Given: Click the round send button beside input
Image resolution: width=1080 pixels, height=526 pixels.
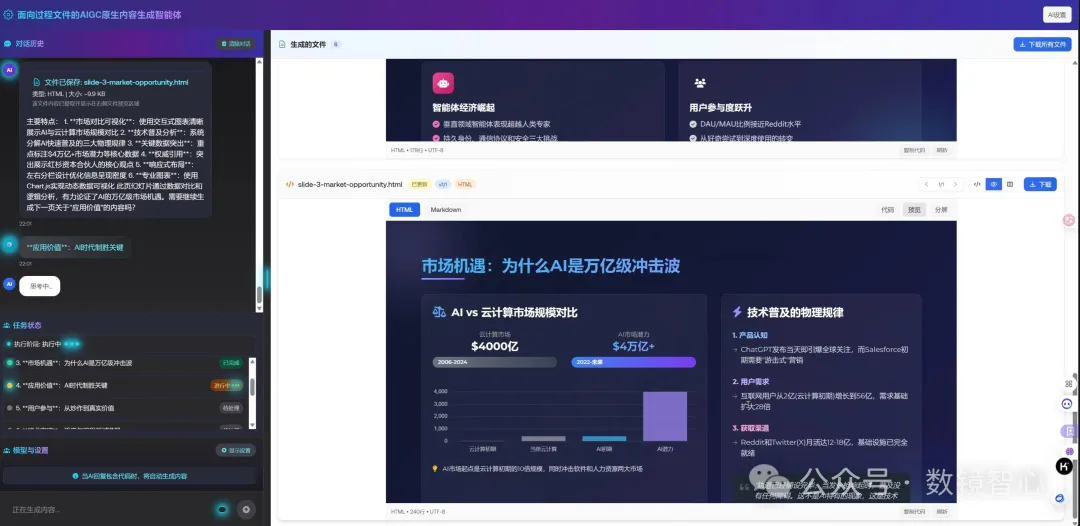Looking at the screenshot, I should (246, 509).
